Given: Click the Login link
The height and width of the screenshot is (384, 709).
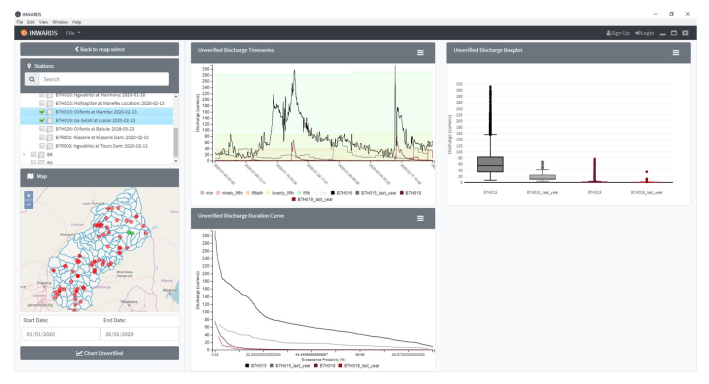Looking at the screenshot, I should tap(644, 33).
